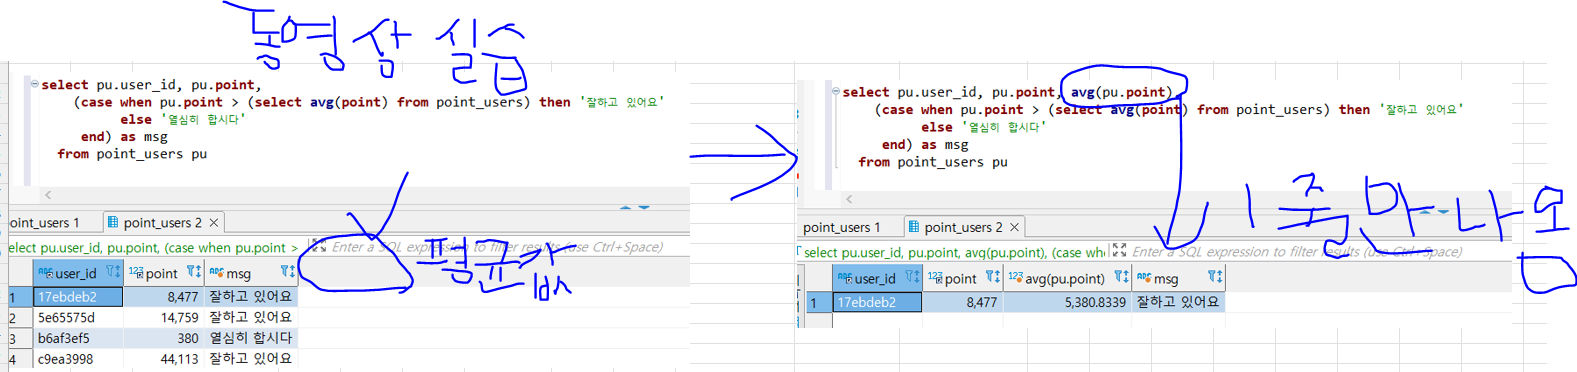This screenshot has height=372, width=1577.
Task: Click the string type icon of right msg header
Action: [1144, 277]
